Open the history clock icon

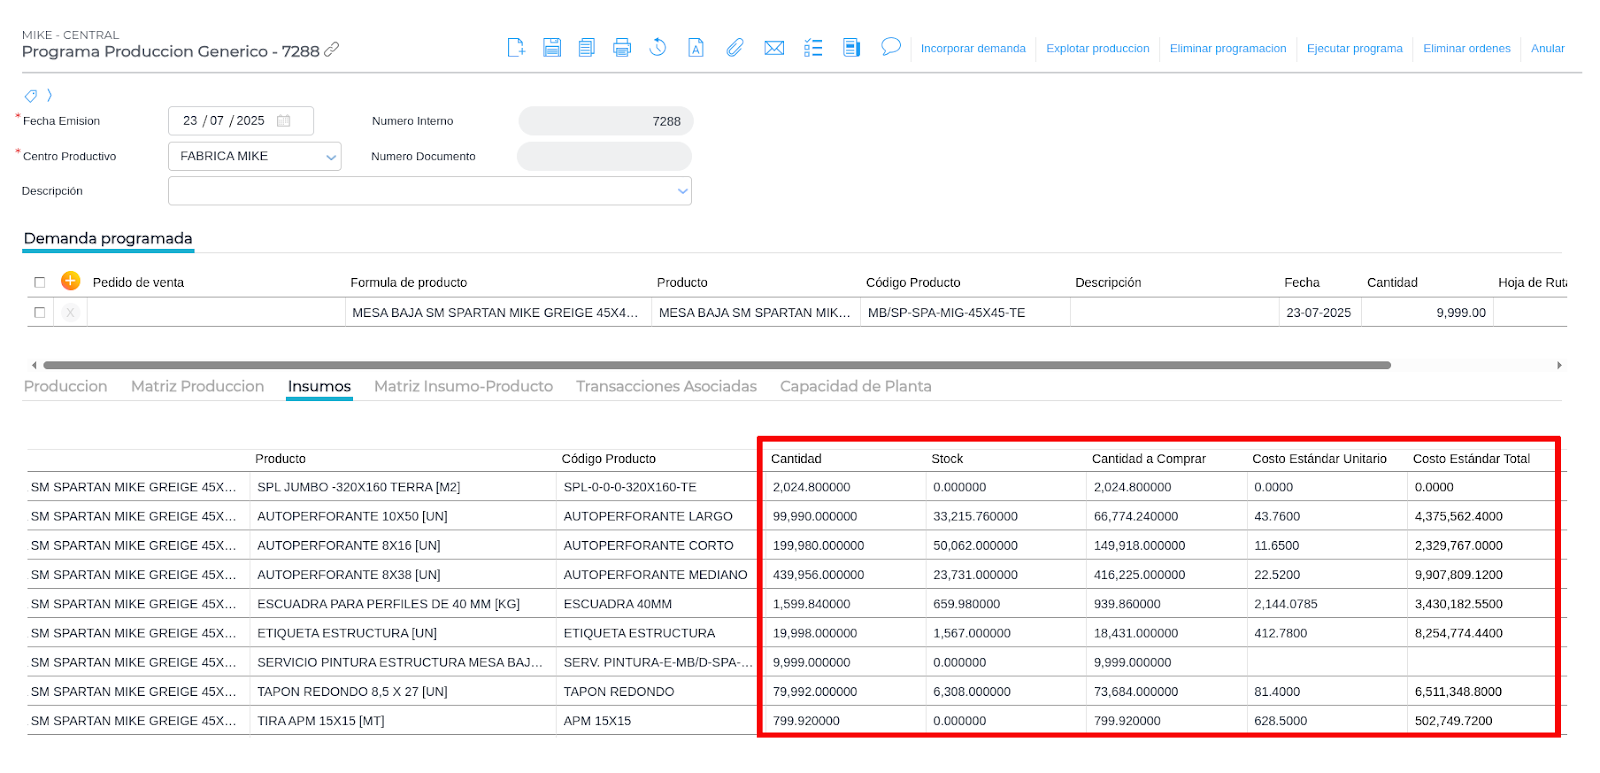pos(658,47)
